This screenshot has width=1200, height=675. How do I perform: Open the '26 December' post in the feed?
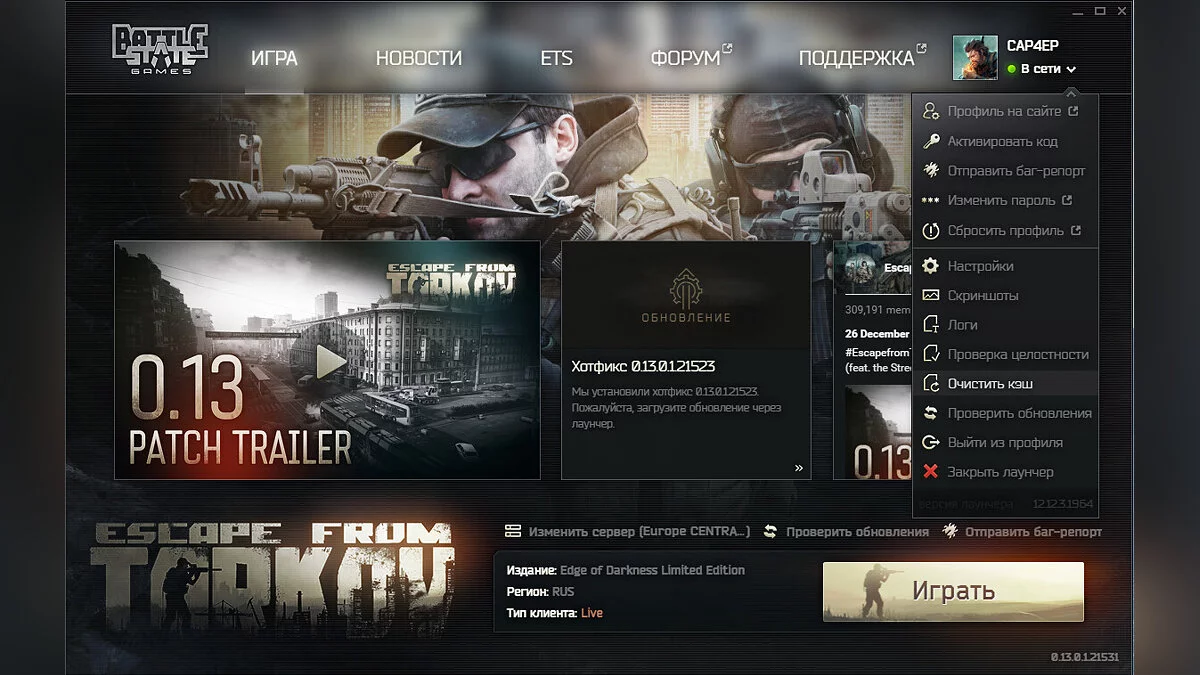(x=876, y=333)
